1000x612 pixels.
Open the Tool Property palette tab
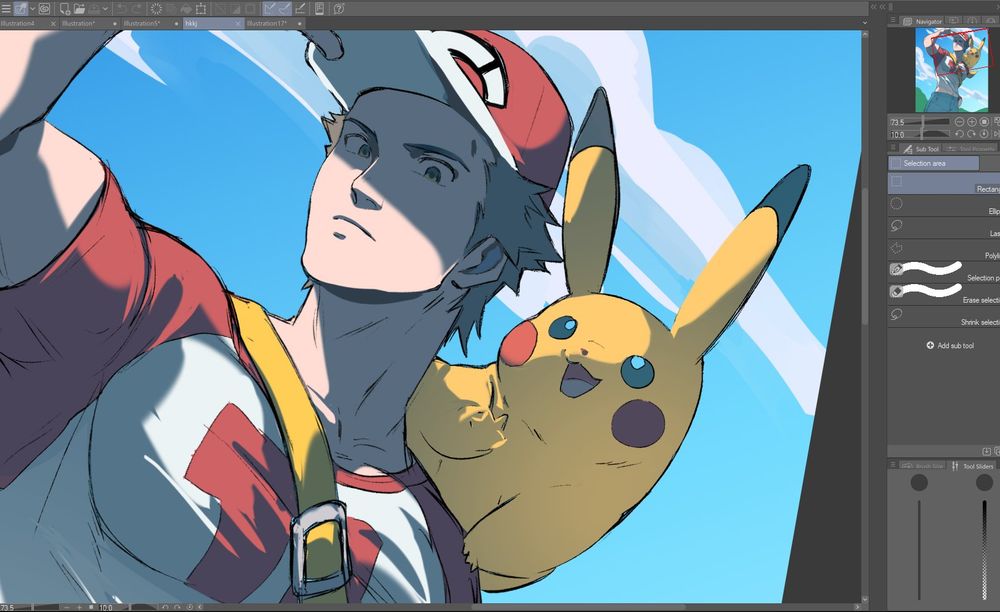tap(971, 148)
